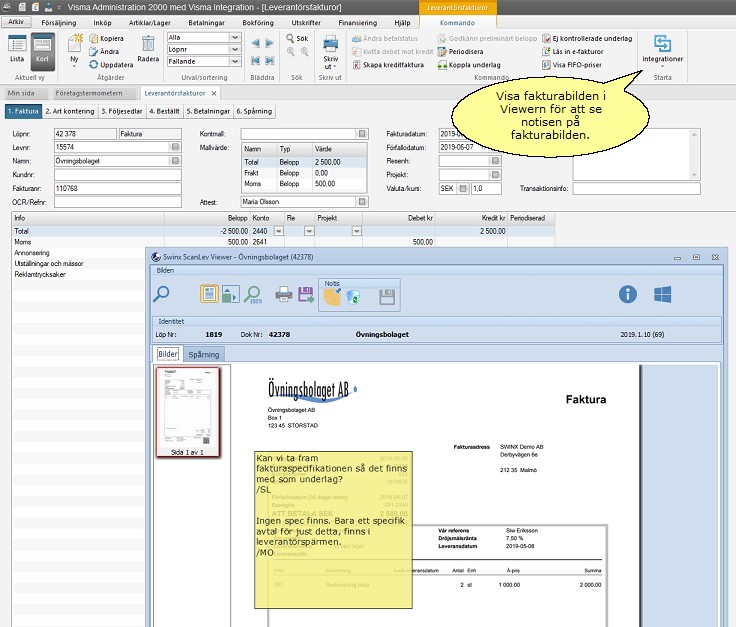Click OCR/Refnr input field
736x627 pixels.
[118, 202]
